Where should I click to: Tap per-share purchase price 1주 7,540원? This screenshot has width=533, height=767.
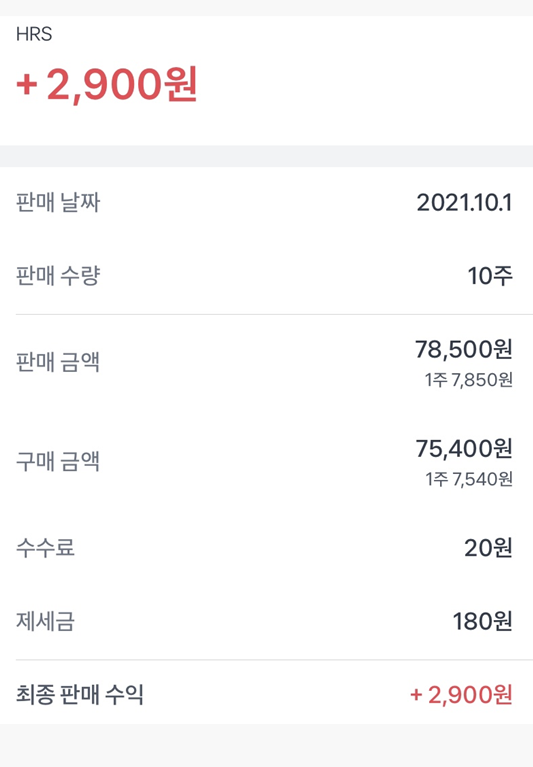(469, 479)
